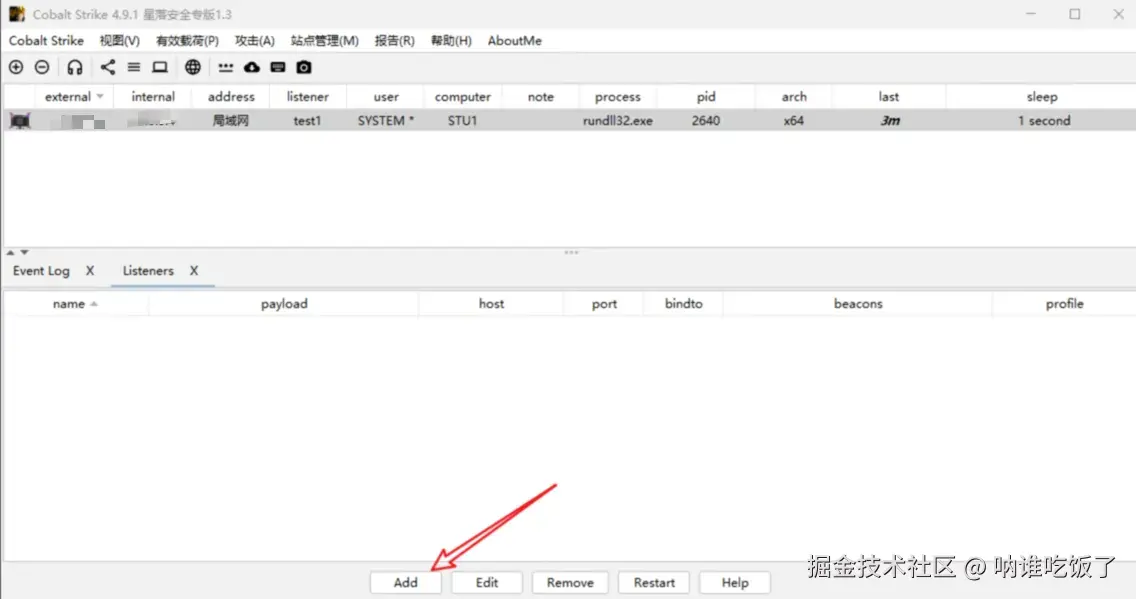Sort listeners by bindto column header
This screenshot has width=1136, height=599.
click(x=684, y=304)
